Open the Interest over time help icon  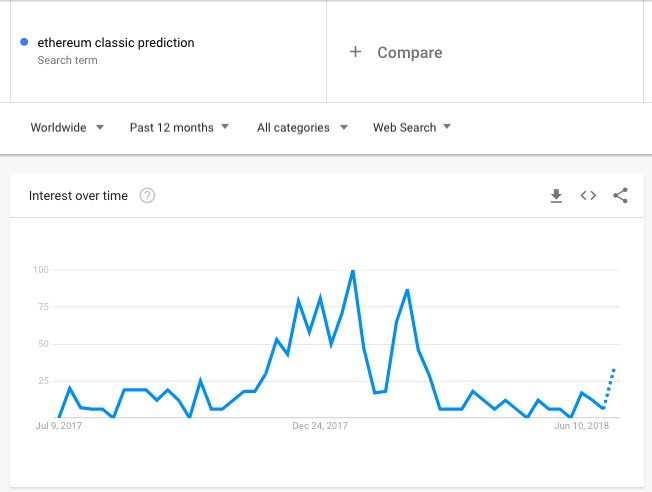pyautogui.click(x=147, y=195)
